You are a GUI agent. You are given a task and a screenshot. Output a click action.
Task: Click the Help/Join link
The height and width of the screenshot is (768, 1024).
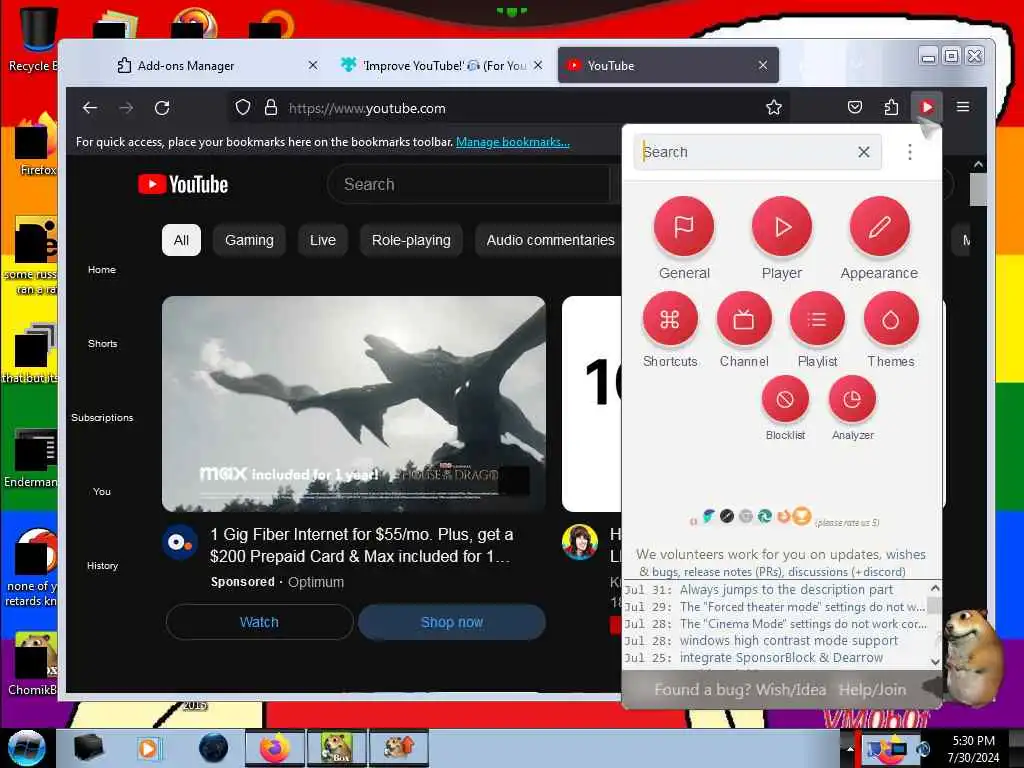[872, 689]
